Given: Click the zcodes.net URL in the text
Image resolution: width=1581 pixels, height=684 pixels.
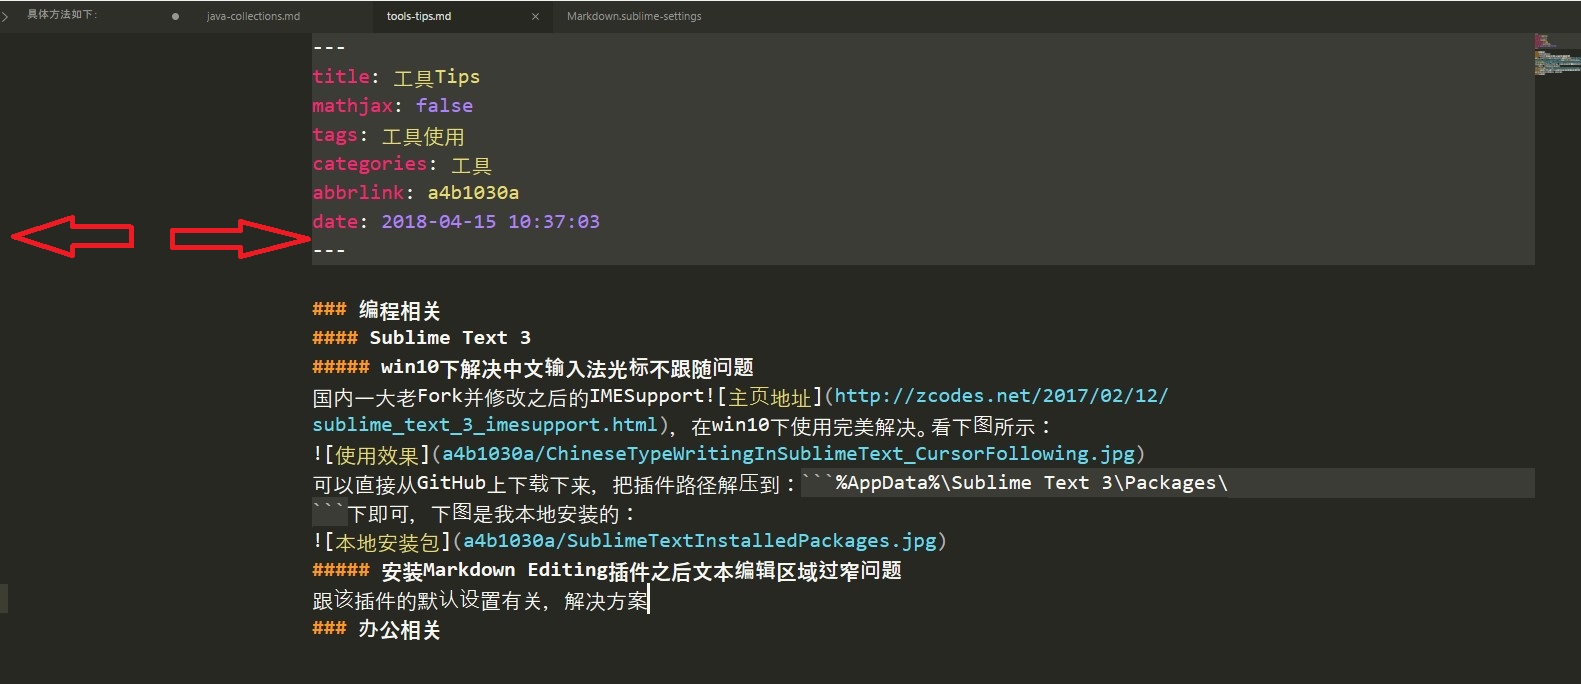Looking at the screenshot, I should (1000, 396).
